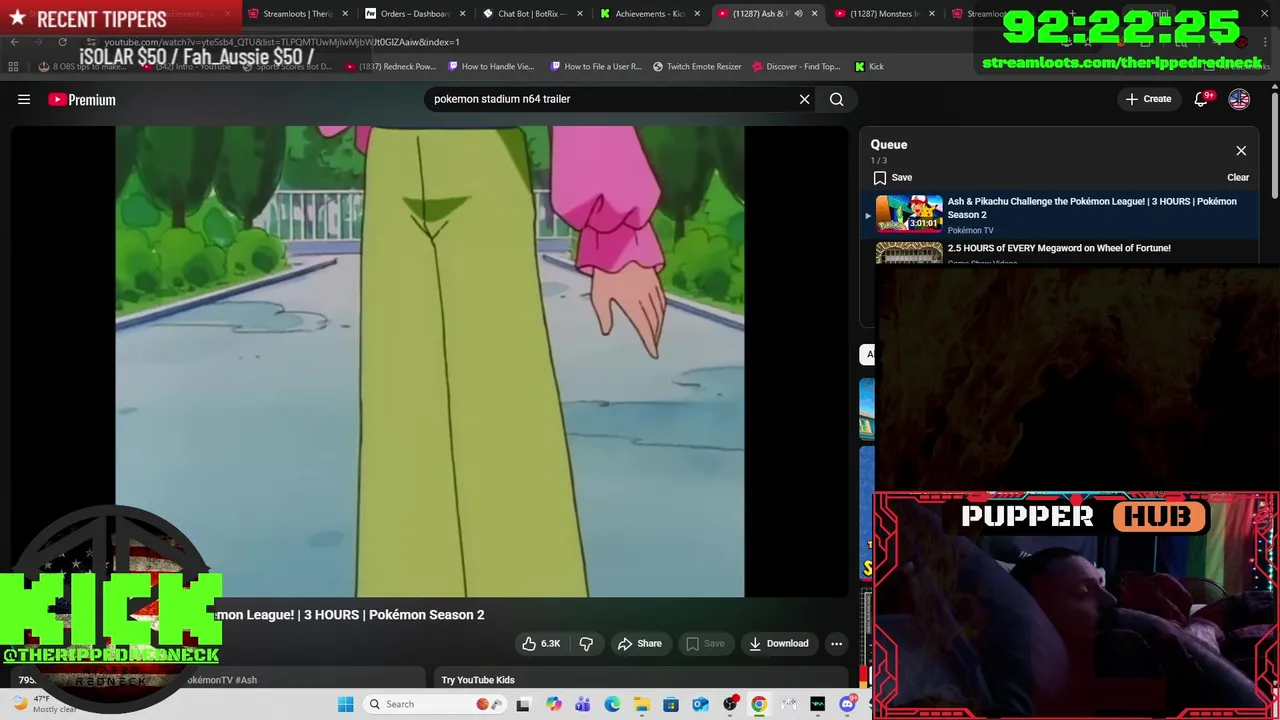Play Ash & Pikachu Challenge queue item
Image resolution: width=1280 pixels, height=720 pixels.
(1062, 215)
